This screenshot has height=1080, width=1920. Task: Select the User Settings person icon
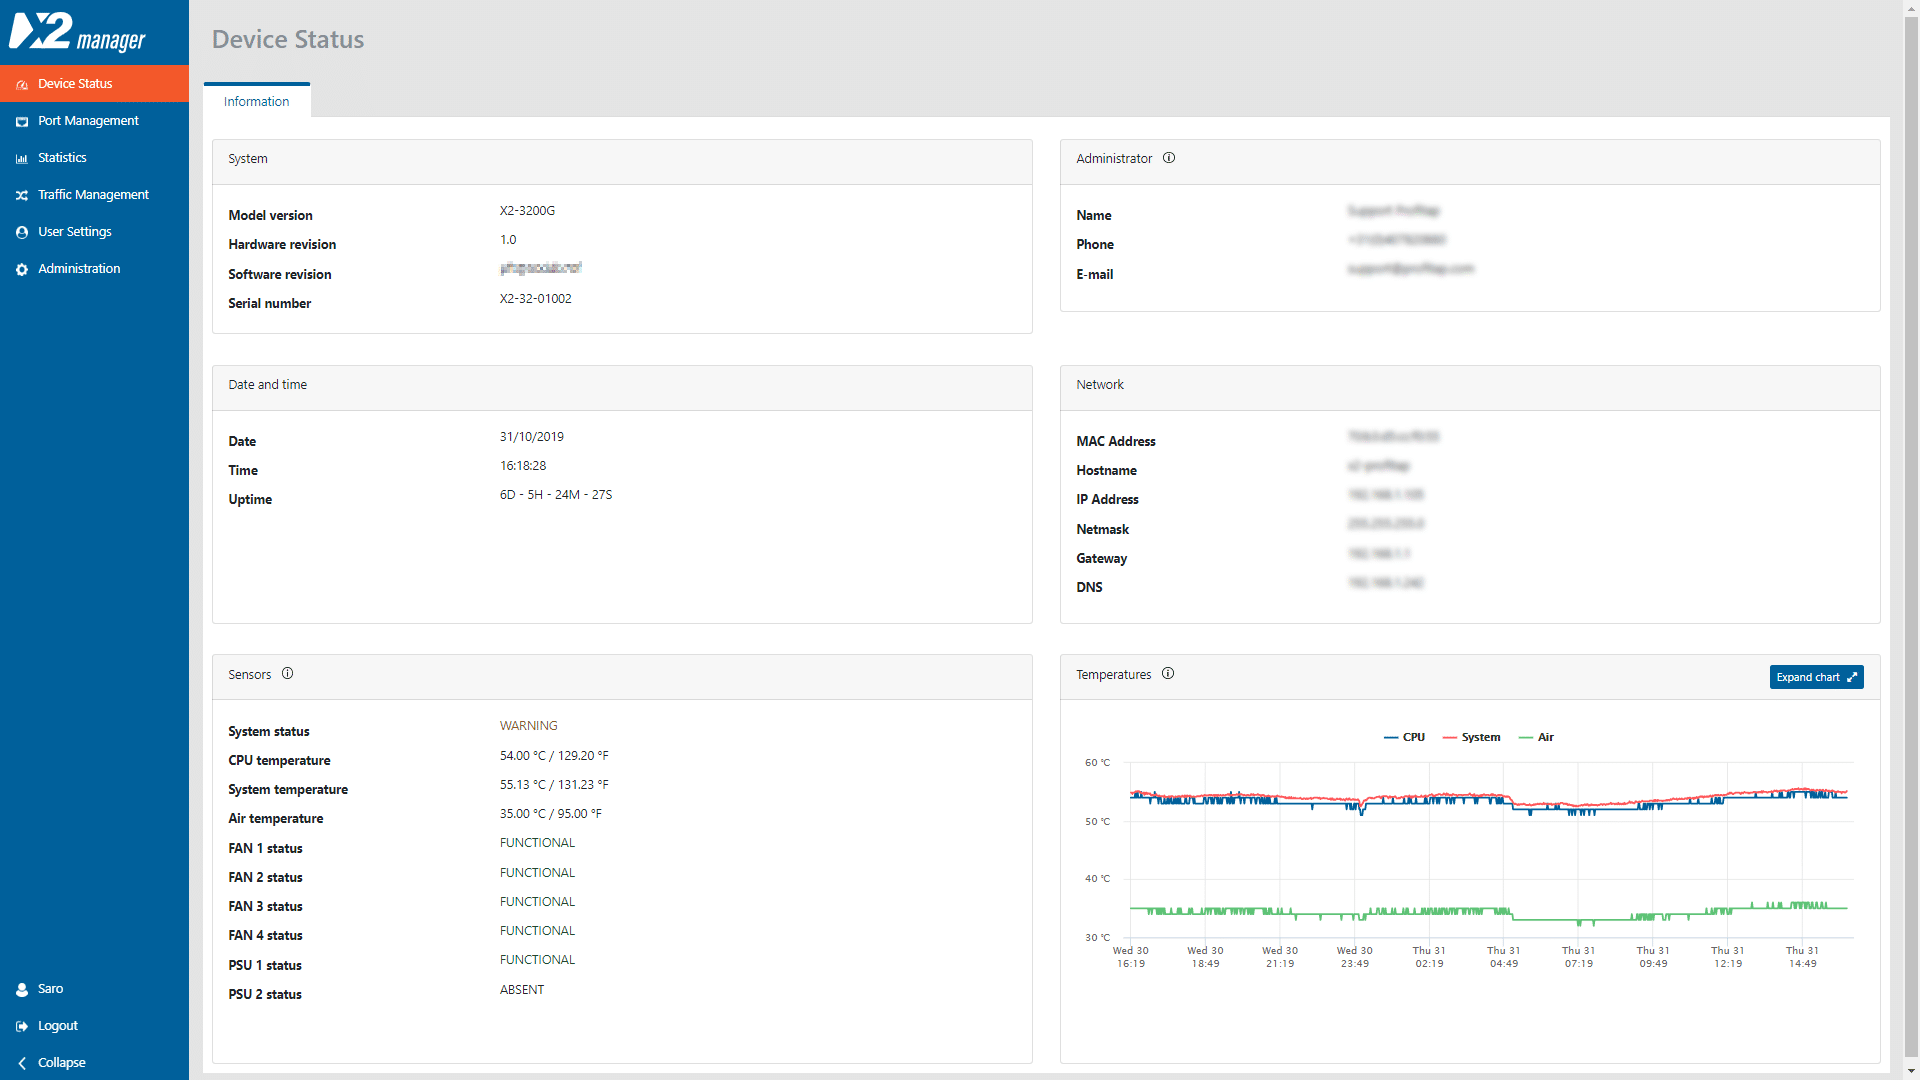22,232
